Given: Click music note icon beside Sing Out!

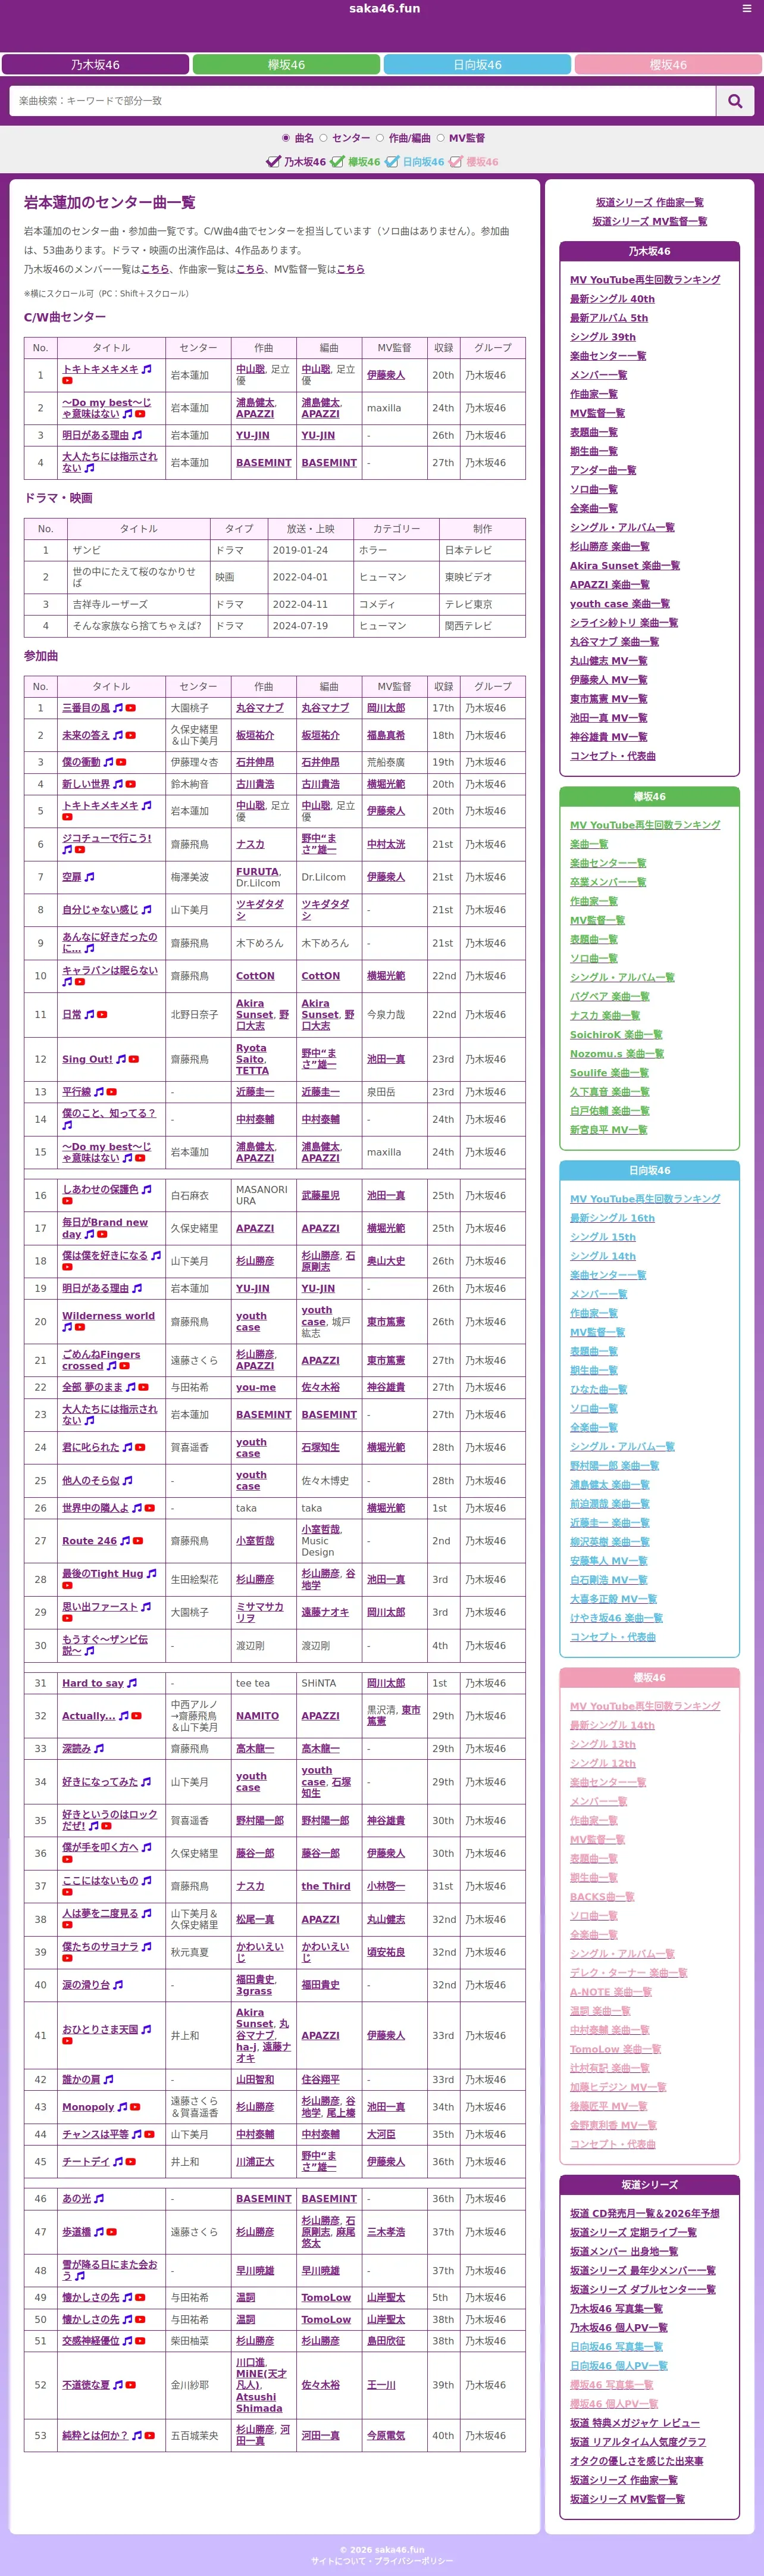Looking at the screenshot, I should (121, 1059).
